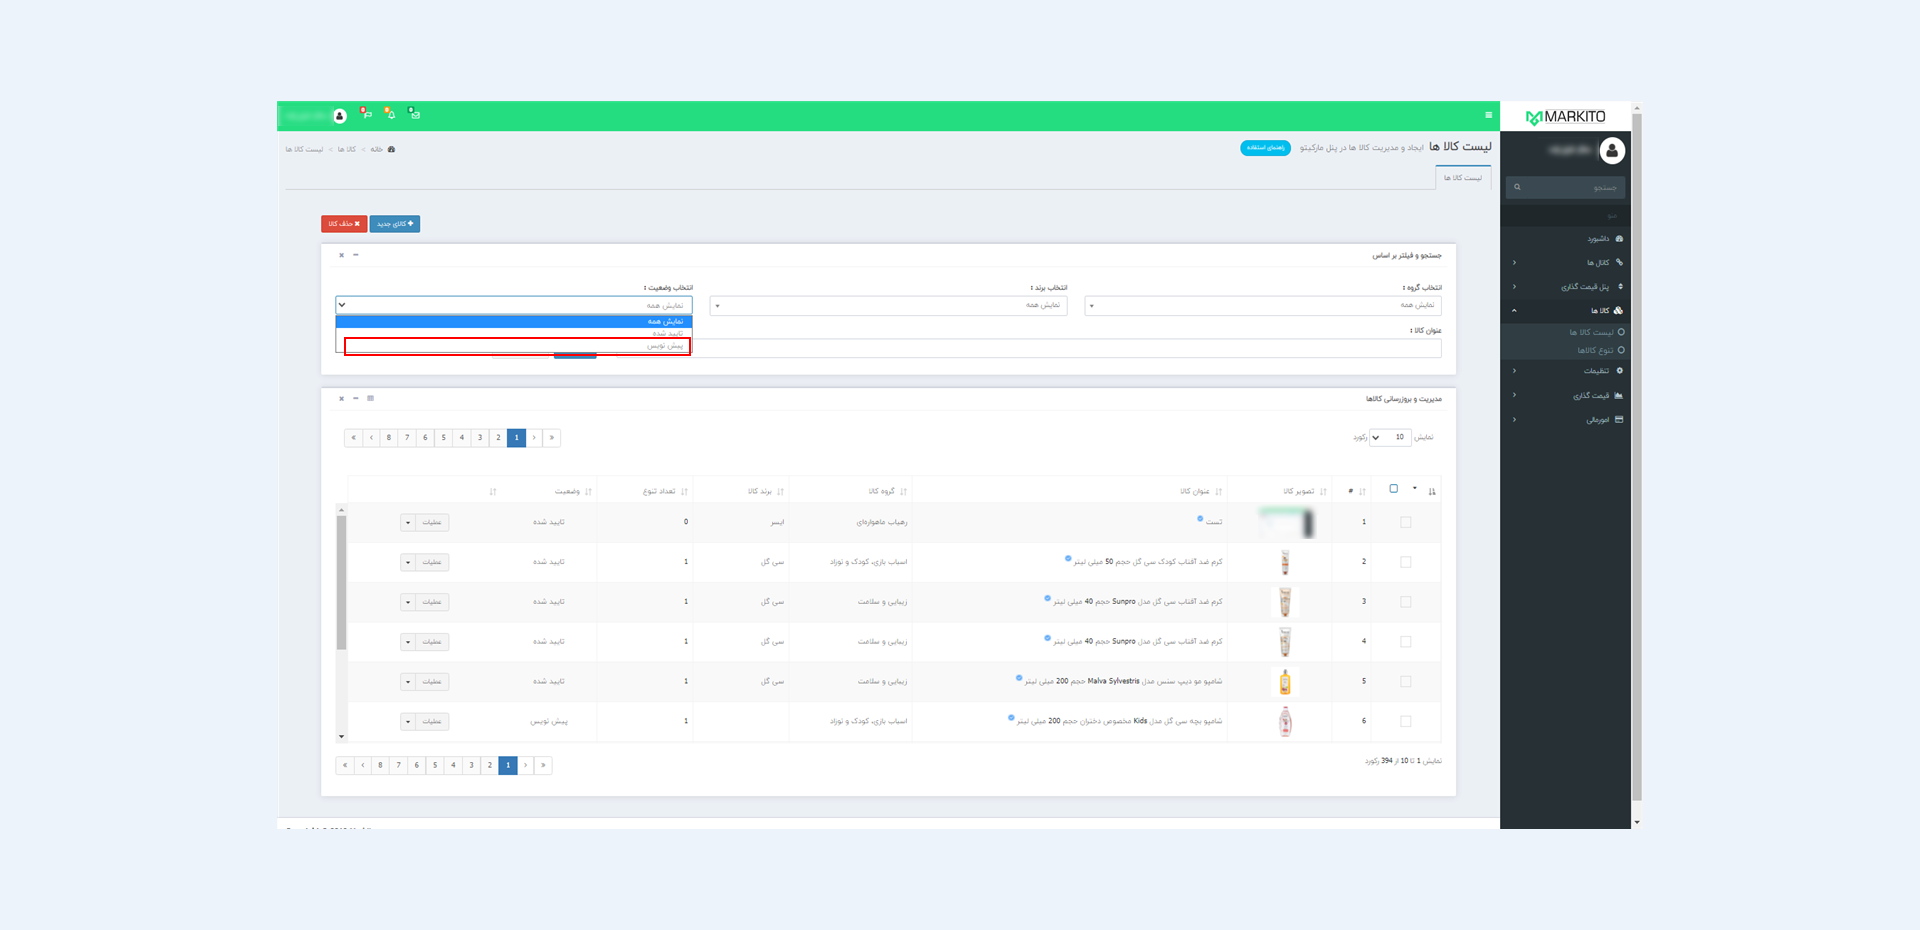Viewport: 1920px width, 930px height.
Task: Click the gear icon beside تنظیمات
Action: pyautogui.click(x=1619, y=371)
